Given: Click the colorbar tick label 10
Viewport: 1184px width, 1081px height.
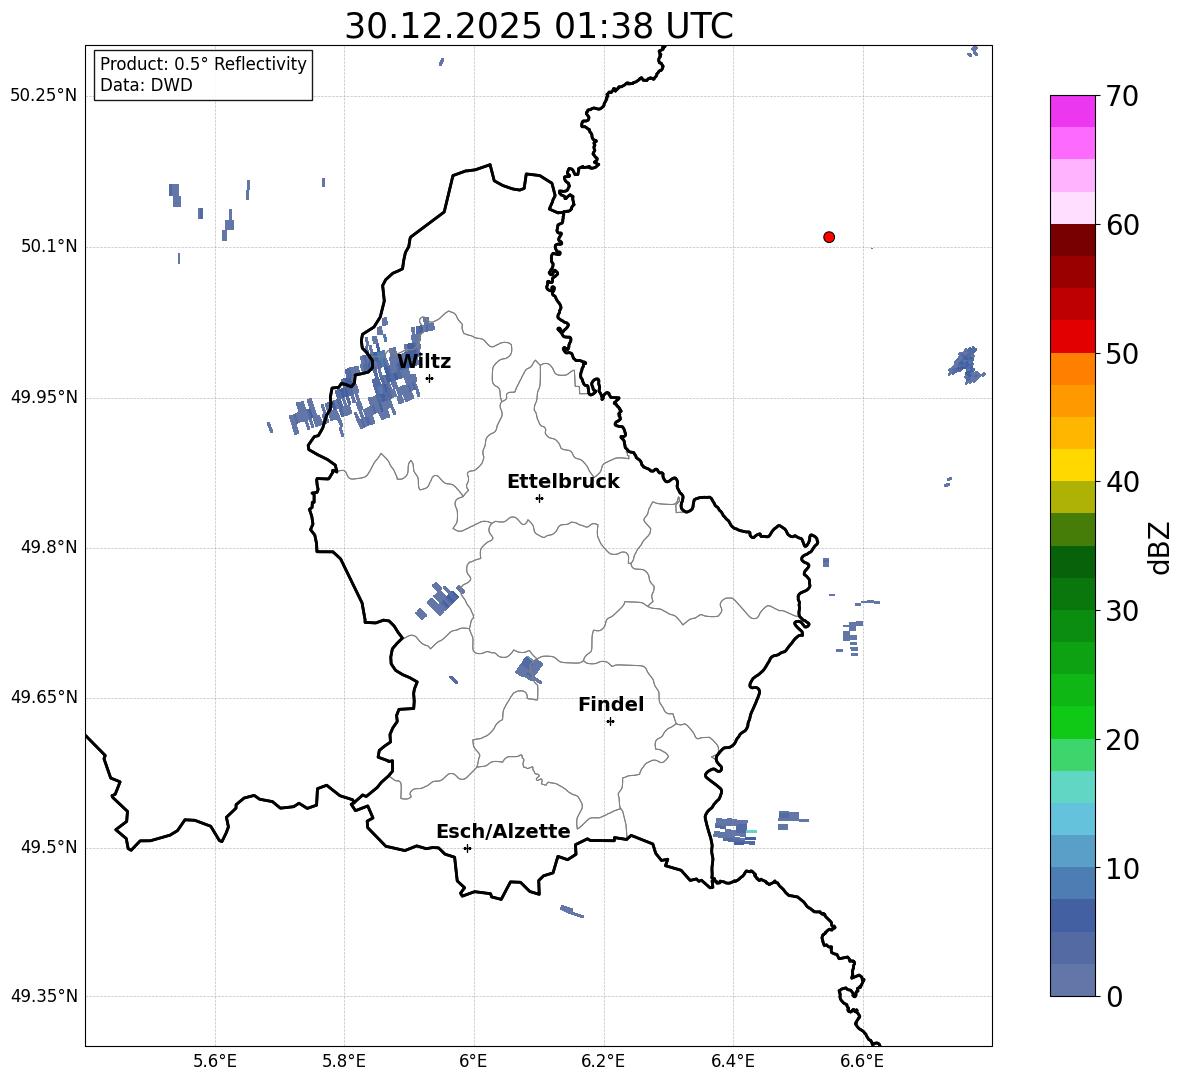Looking at the screenshot, I should tap(1122, 868).
